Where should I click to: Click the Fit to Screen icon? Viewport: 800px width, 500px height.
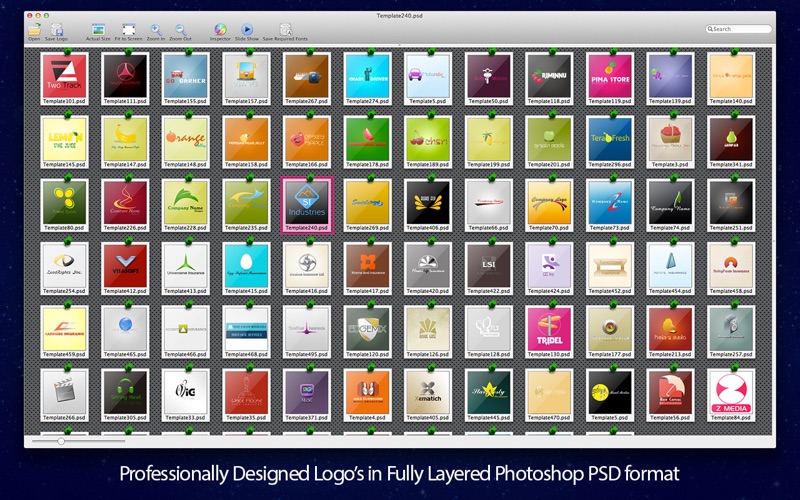tap(129, 30)
